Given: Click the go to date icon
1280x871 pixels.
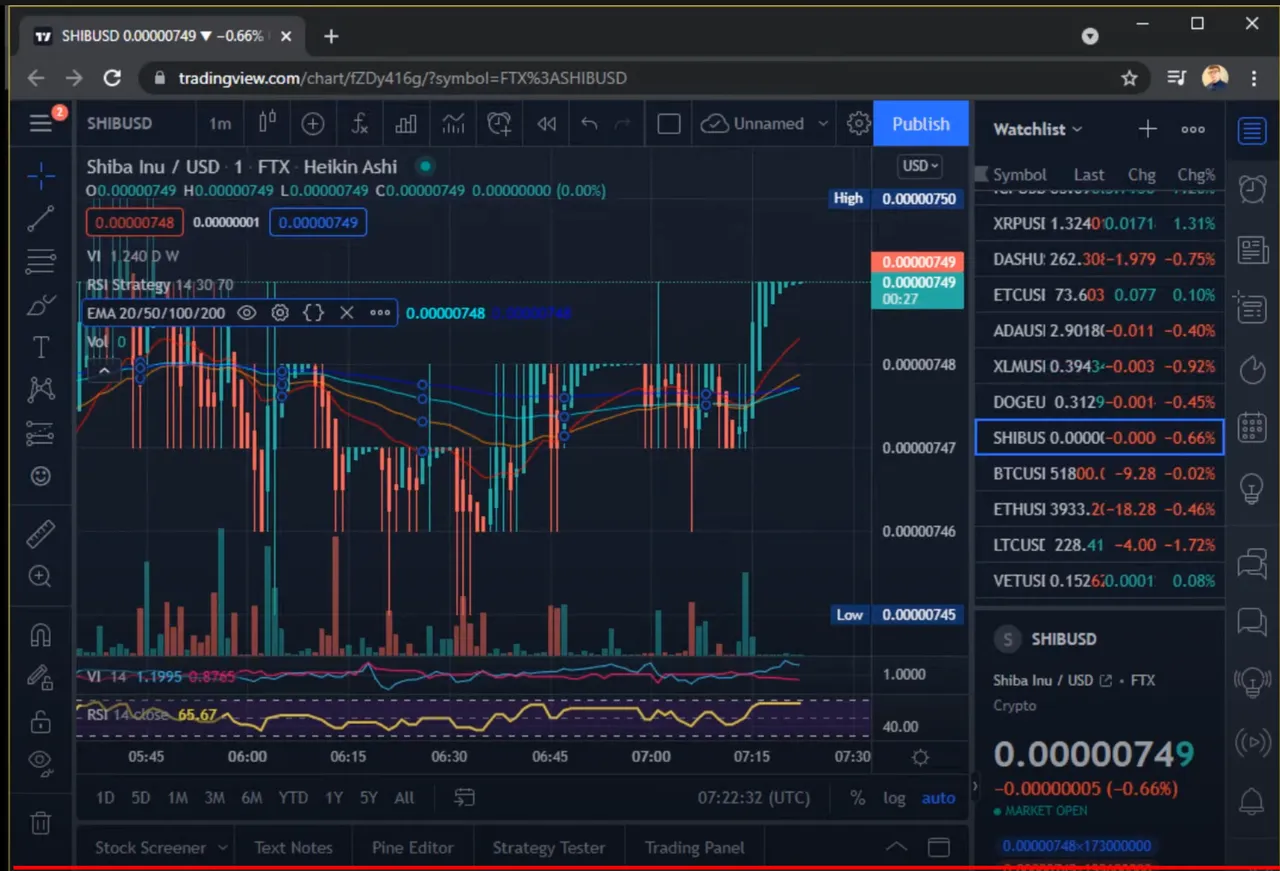Looking at the screenshot, I should pyautogui.click(x=464, y=797).
